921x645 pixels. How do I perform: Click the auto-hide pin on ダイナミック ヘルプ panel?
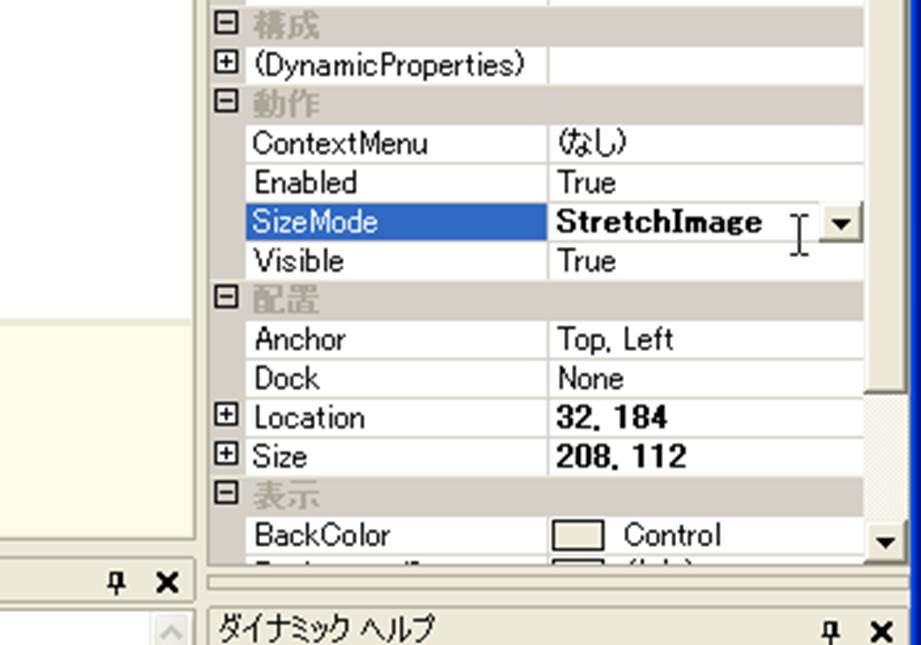coord(830,630)
